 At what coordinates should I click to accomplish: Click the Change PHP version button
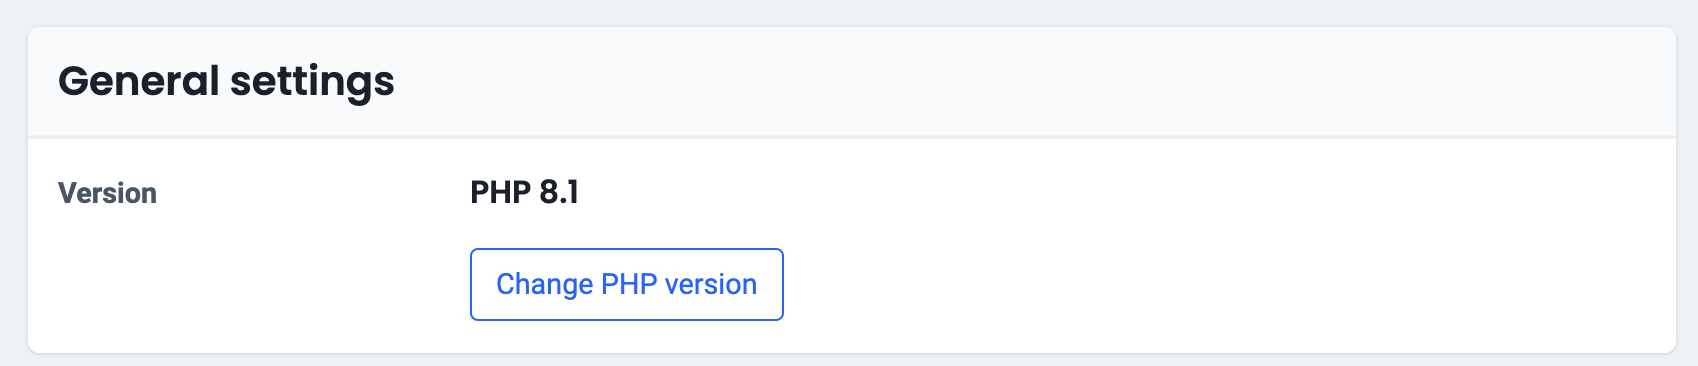coord(627,285)
